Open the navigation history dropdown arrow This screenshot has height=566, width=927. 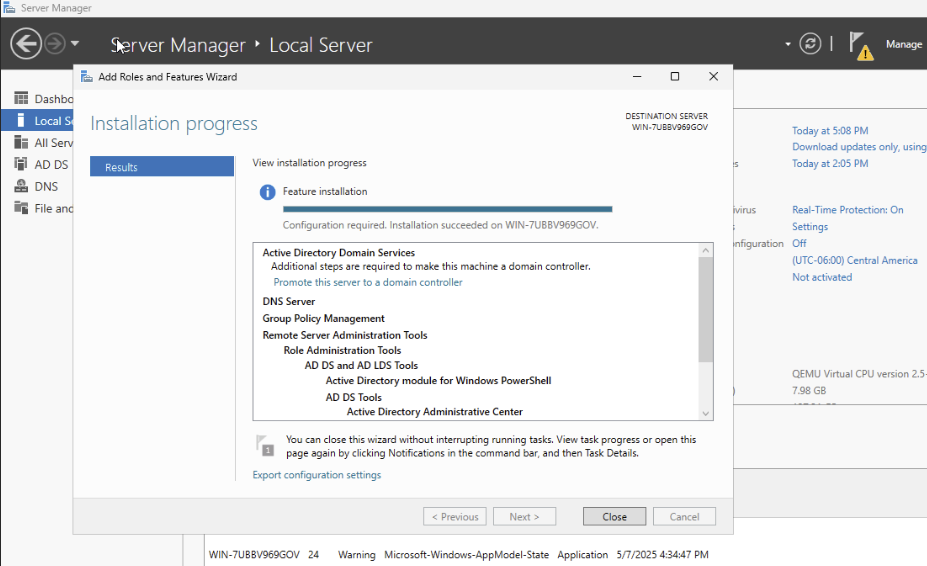tap(75, 44)
